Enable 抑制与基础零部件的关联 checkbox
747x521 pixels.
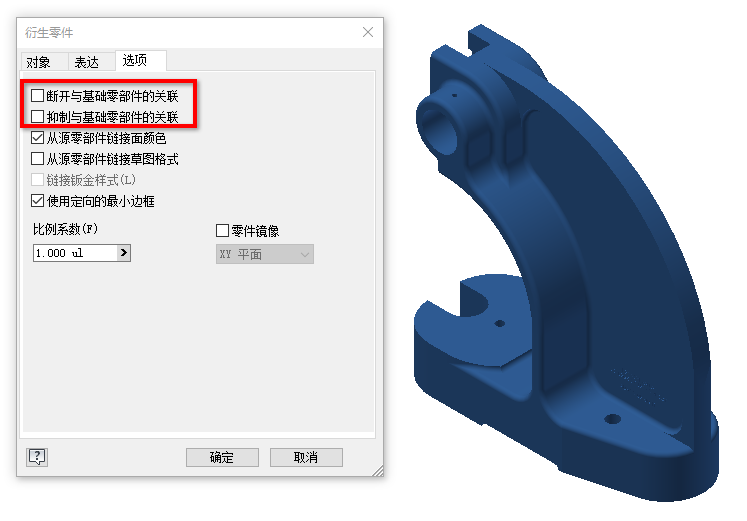37,117
